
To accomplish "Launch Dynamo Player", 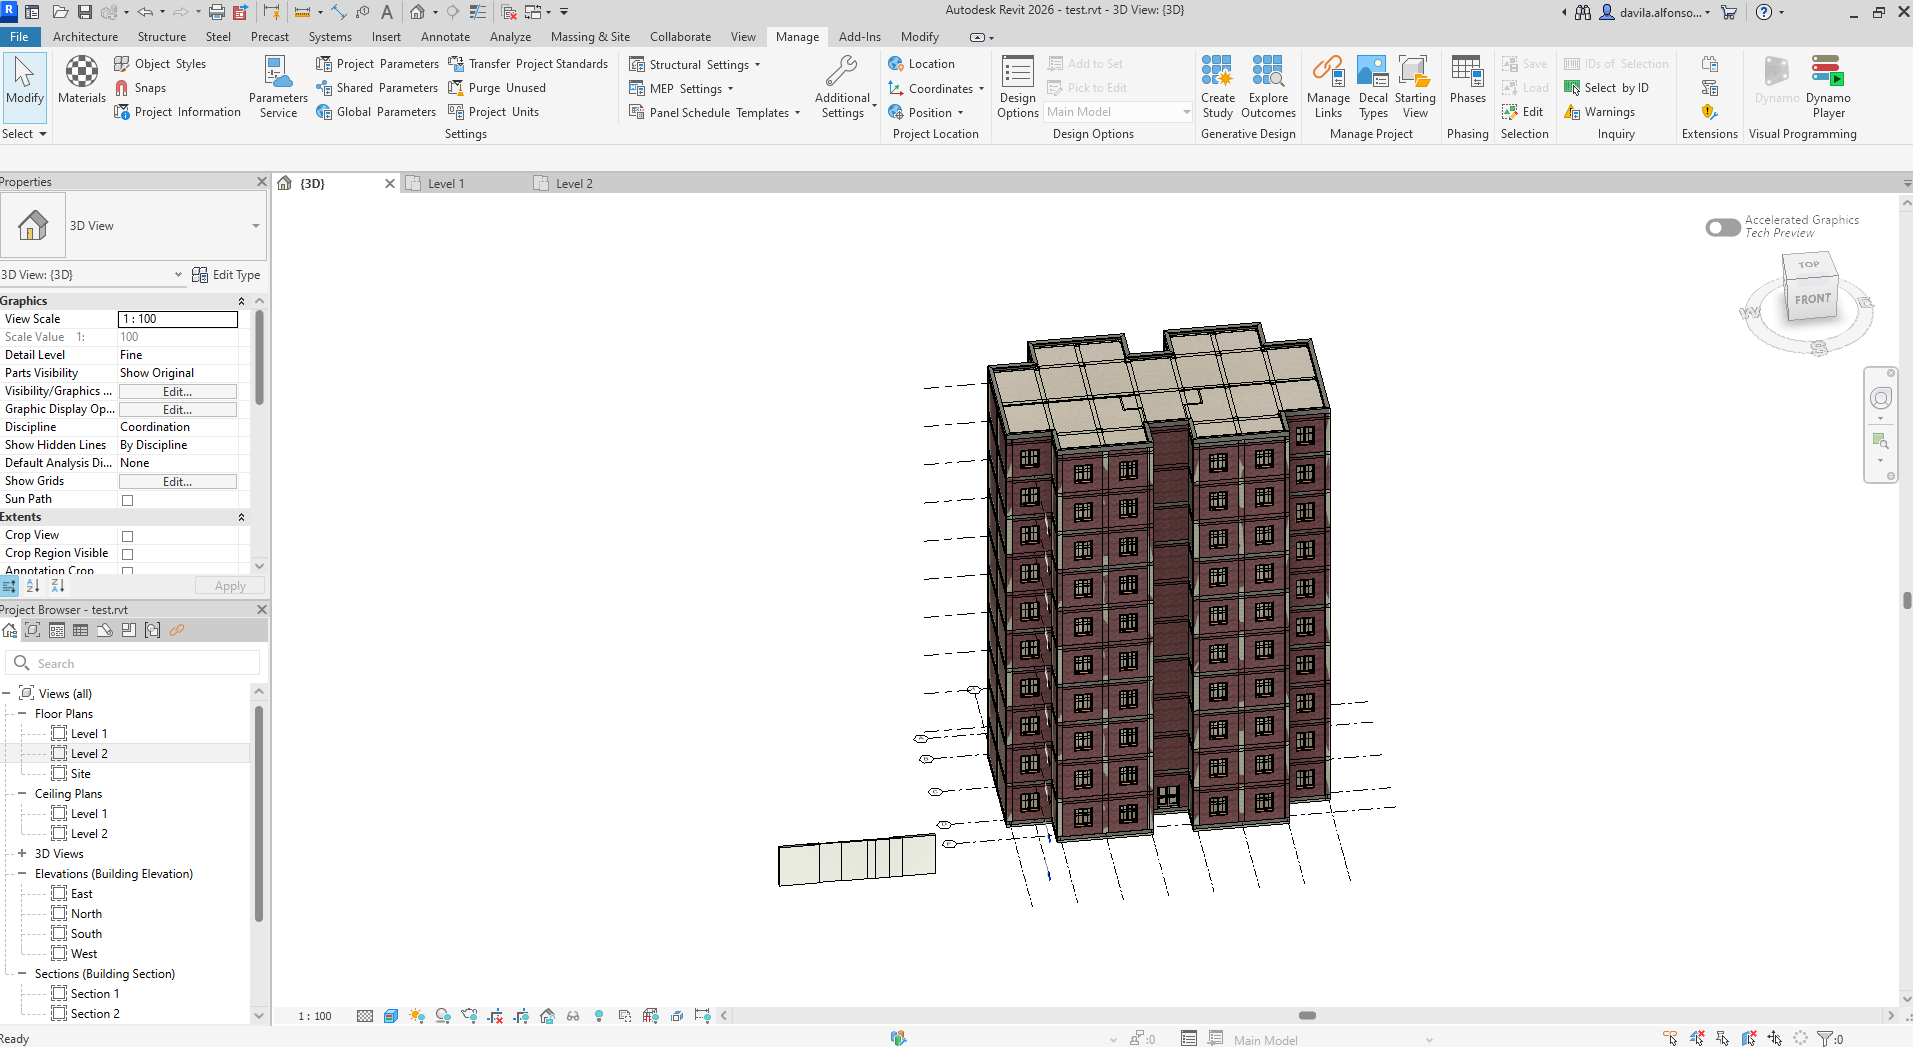I will pos(1827,85).
